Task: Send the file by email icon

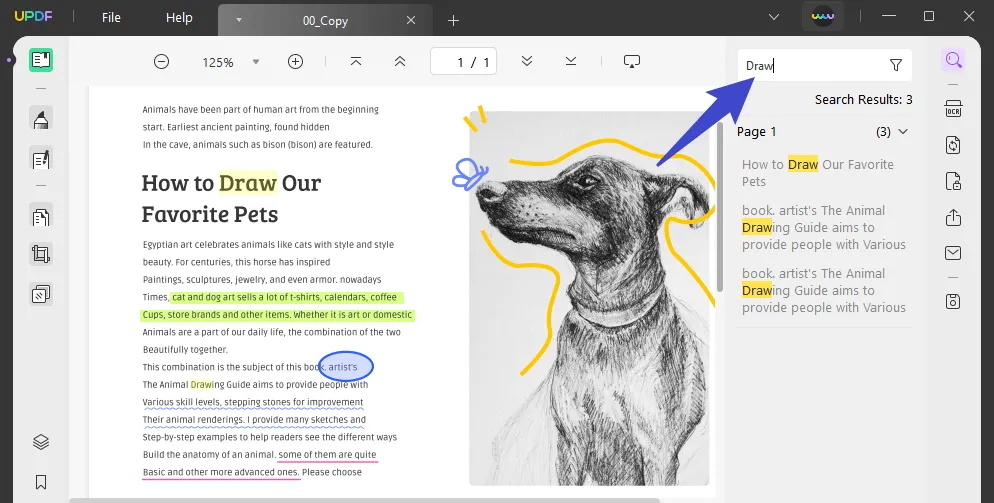Action: click(x=953, y=253)
